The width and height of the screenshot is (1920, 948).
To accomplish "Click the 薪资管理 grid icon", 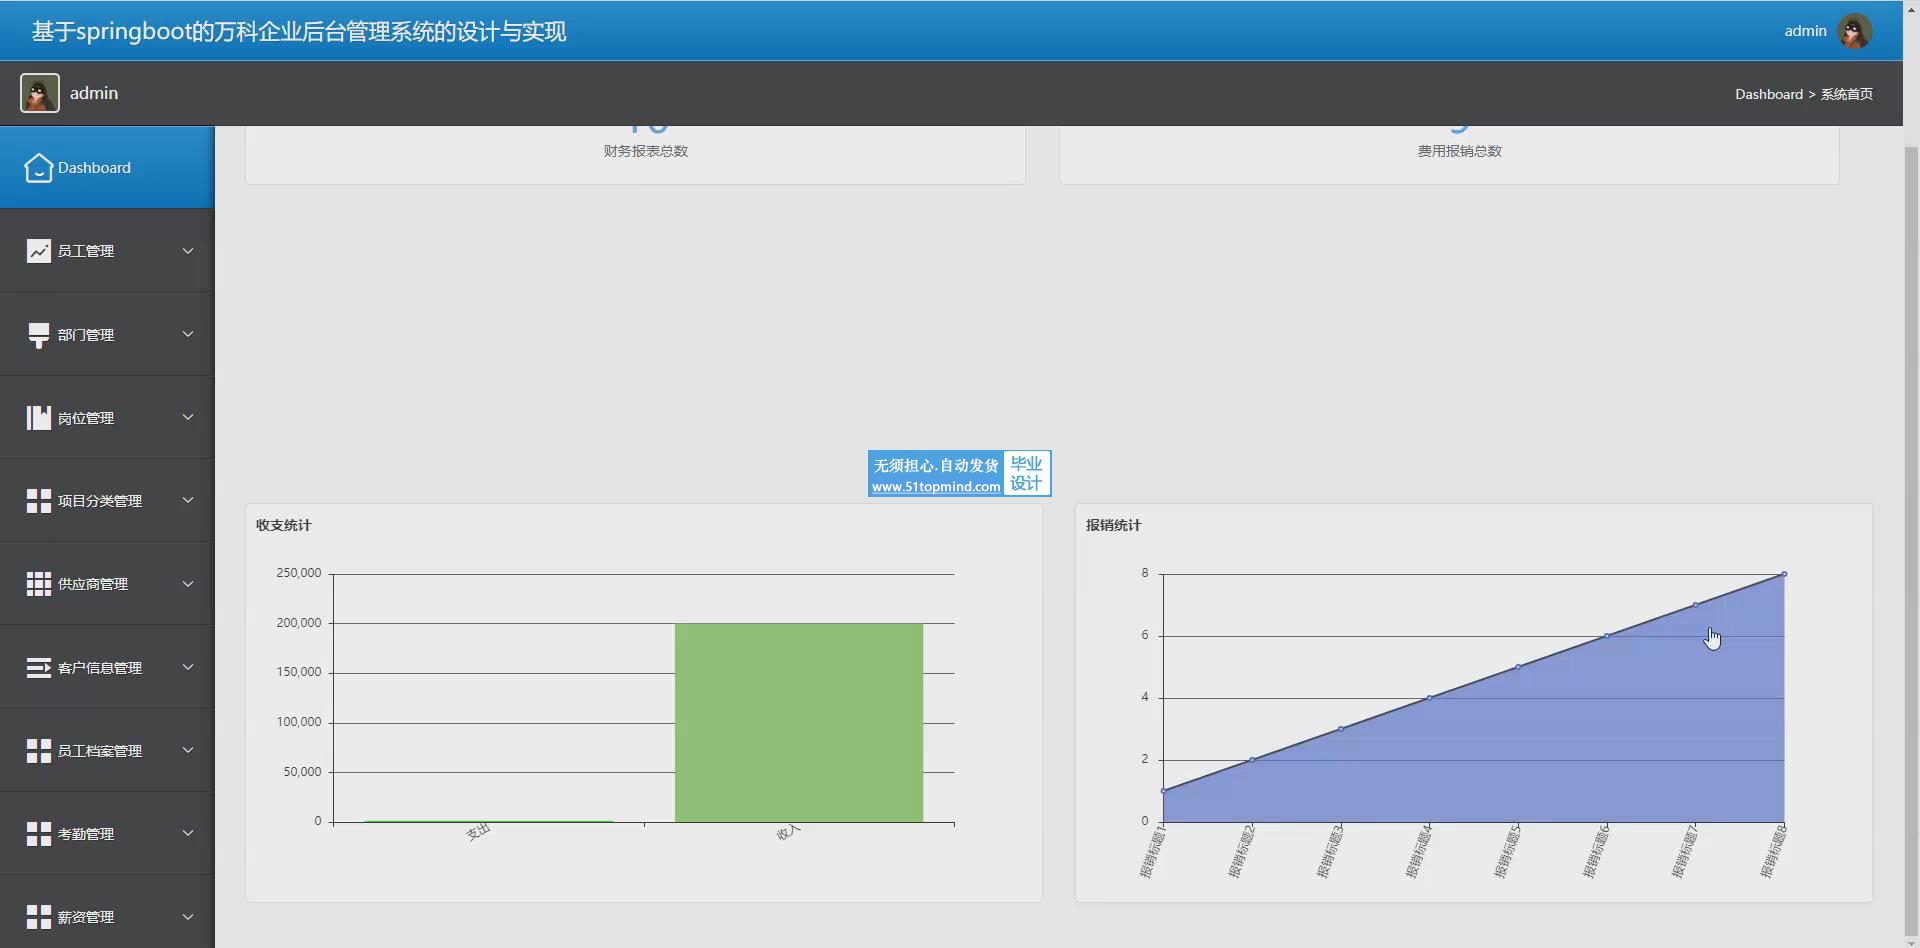I will click(x=38, y=917).
